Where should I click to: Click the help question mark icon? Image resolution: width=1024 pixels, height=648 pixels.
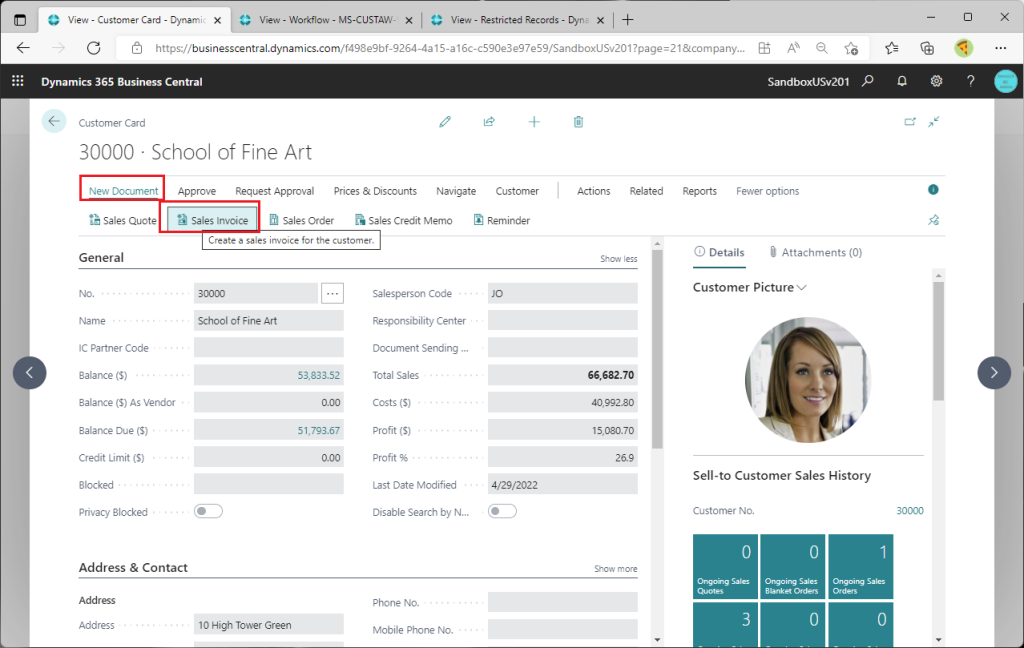pyautogui.click(x=970, y=81)
